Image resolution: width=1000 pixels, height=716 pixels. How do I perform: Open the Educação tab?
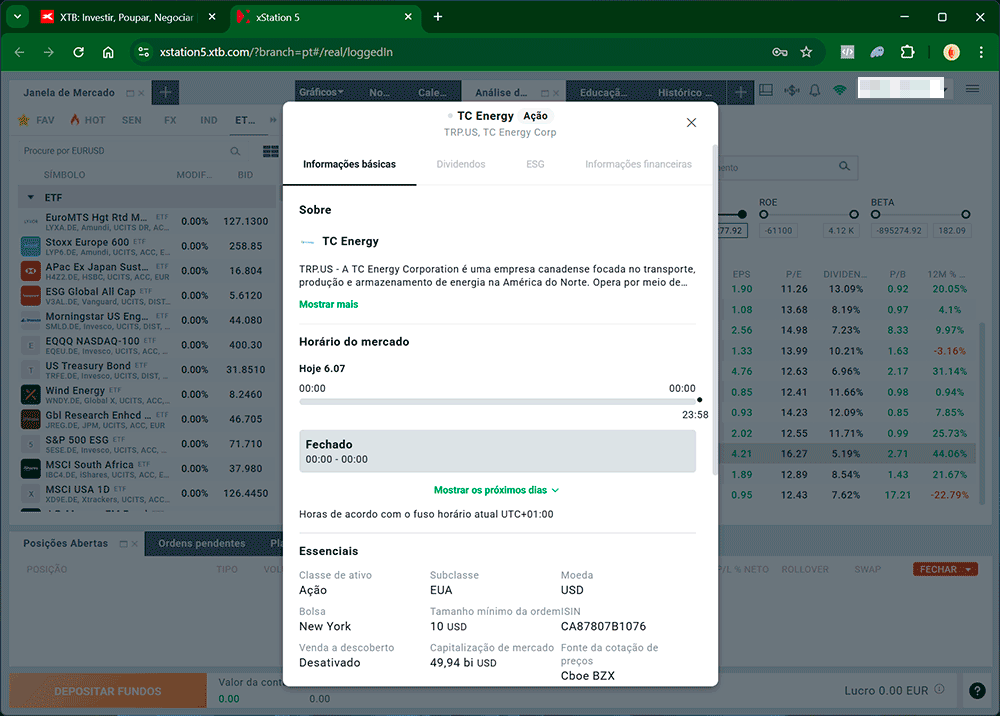point(603,92)
